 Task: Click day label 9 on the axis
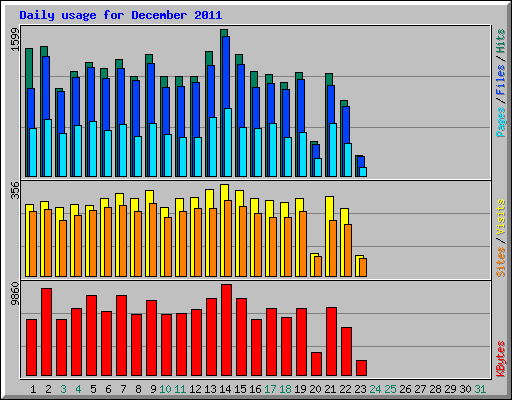point(153,389)
